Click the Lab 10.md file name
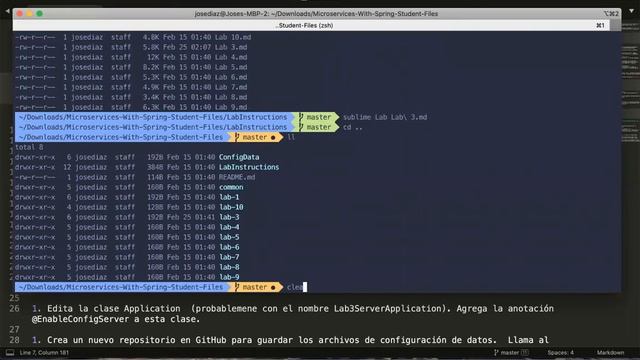Viewport: 640px width, 360px height. click(x=233, y=37)
